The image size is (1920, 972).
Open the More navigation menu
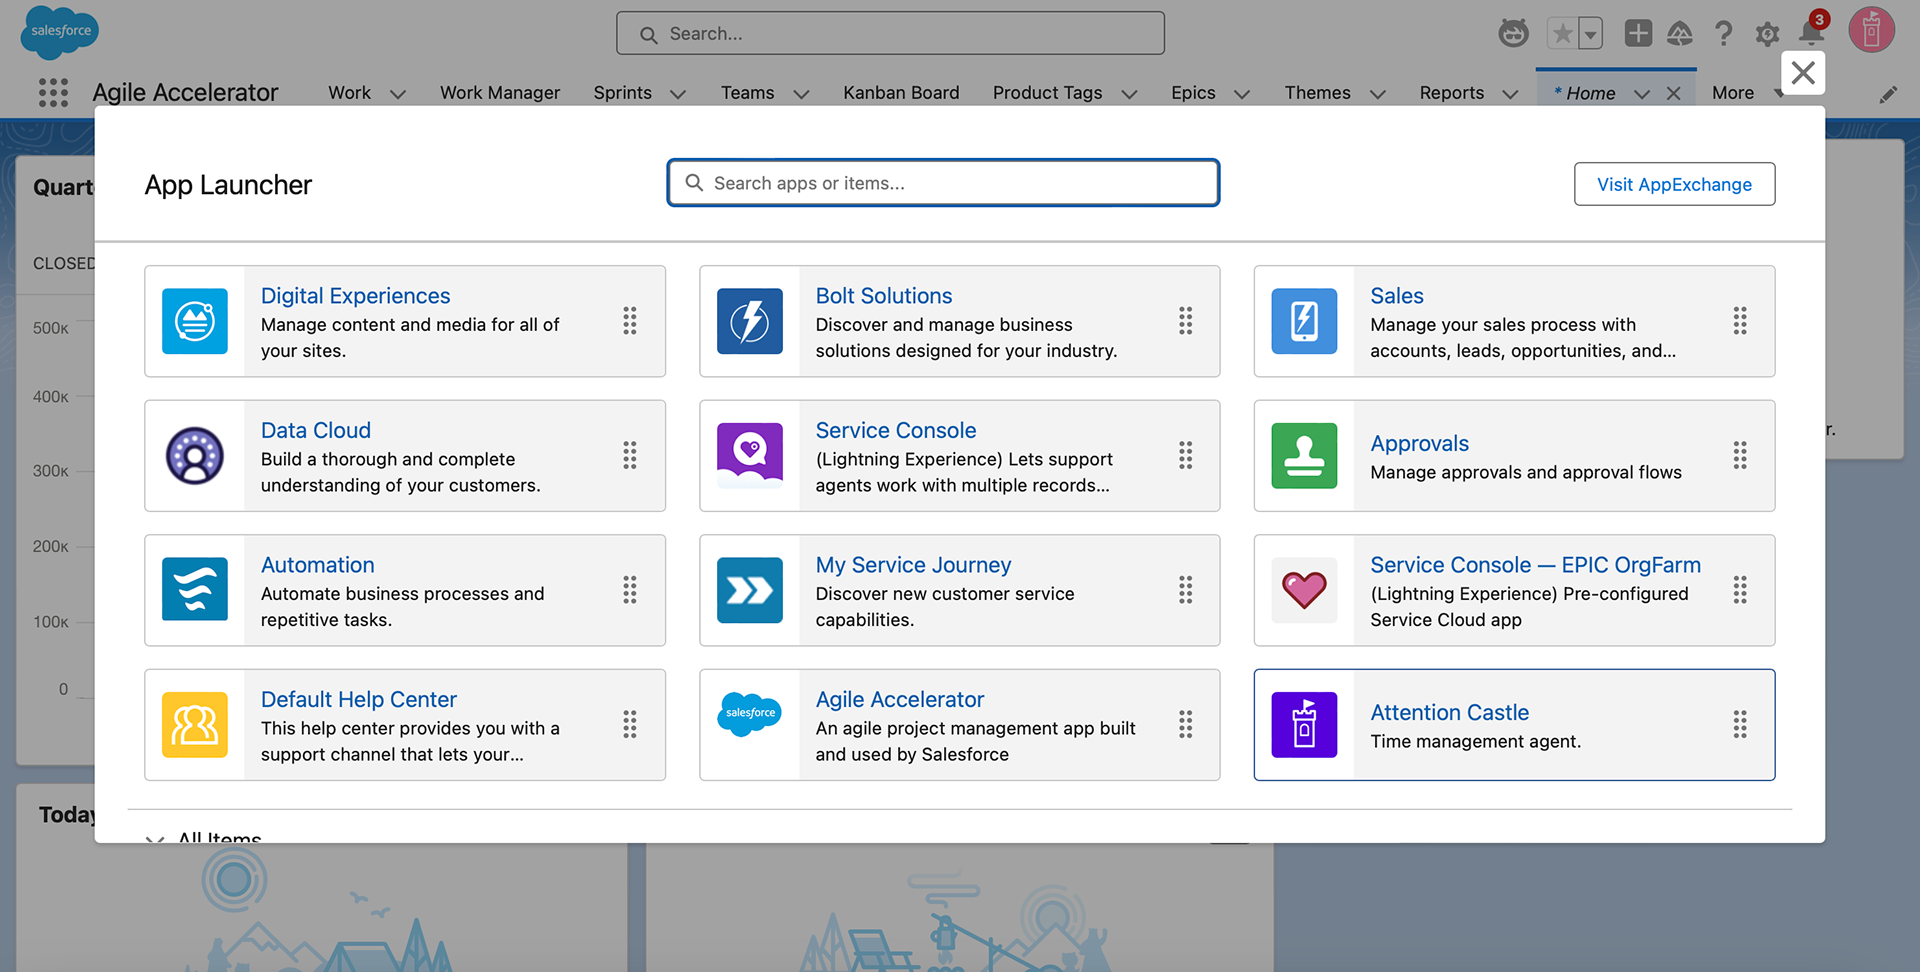[1746, 93]
